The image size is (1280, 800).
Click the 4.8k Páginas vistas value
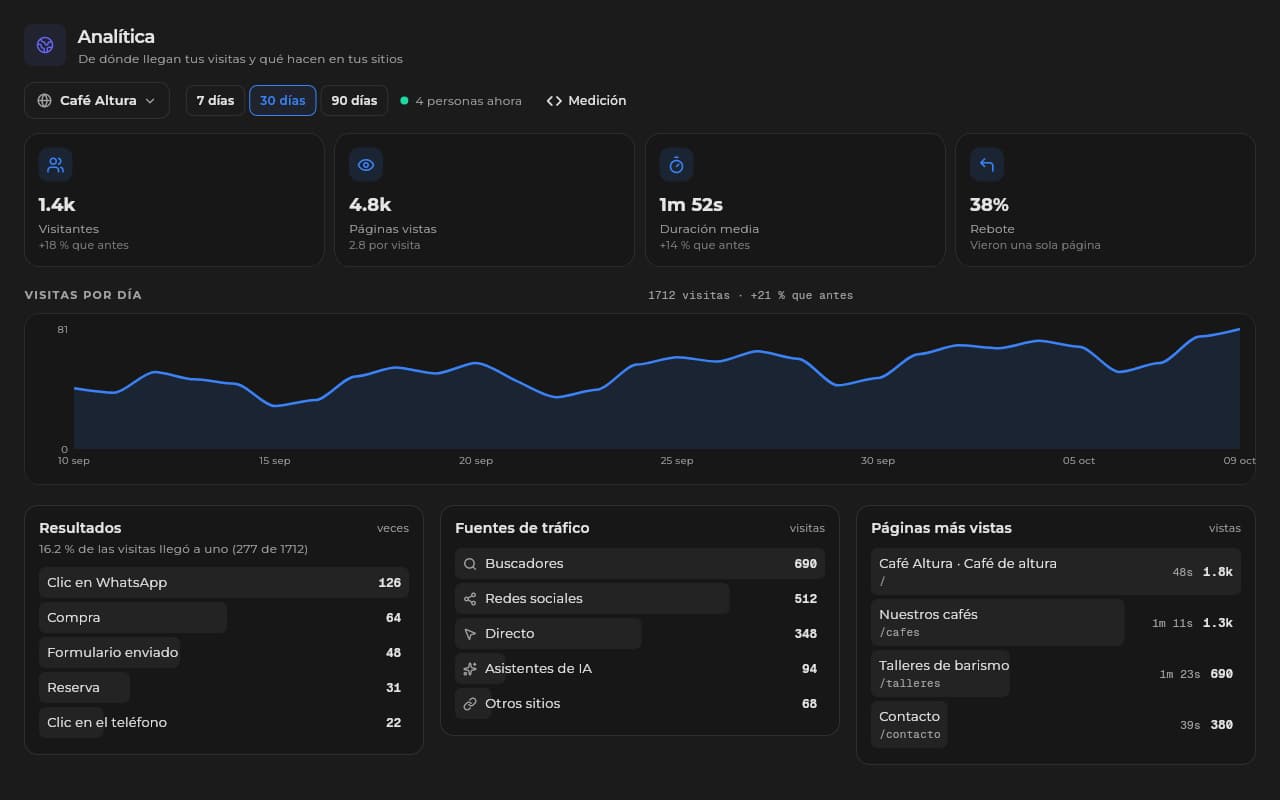tap(370, 205)
